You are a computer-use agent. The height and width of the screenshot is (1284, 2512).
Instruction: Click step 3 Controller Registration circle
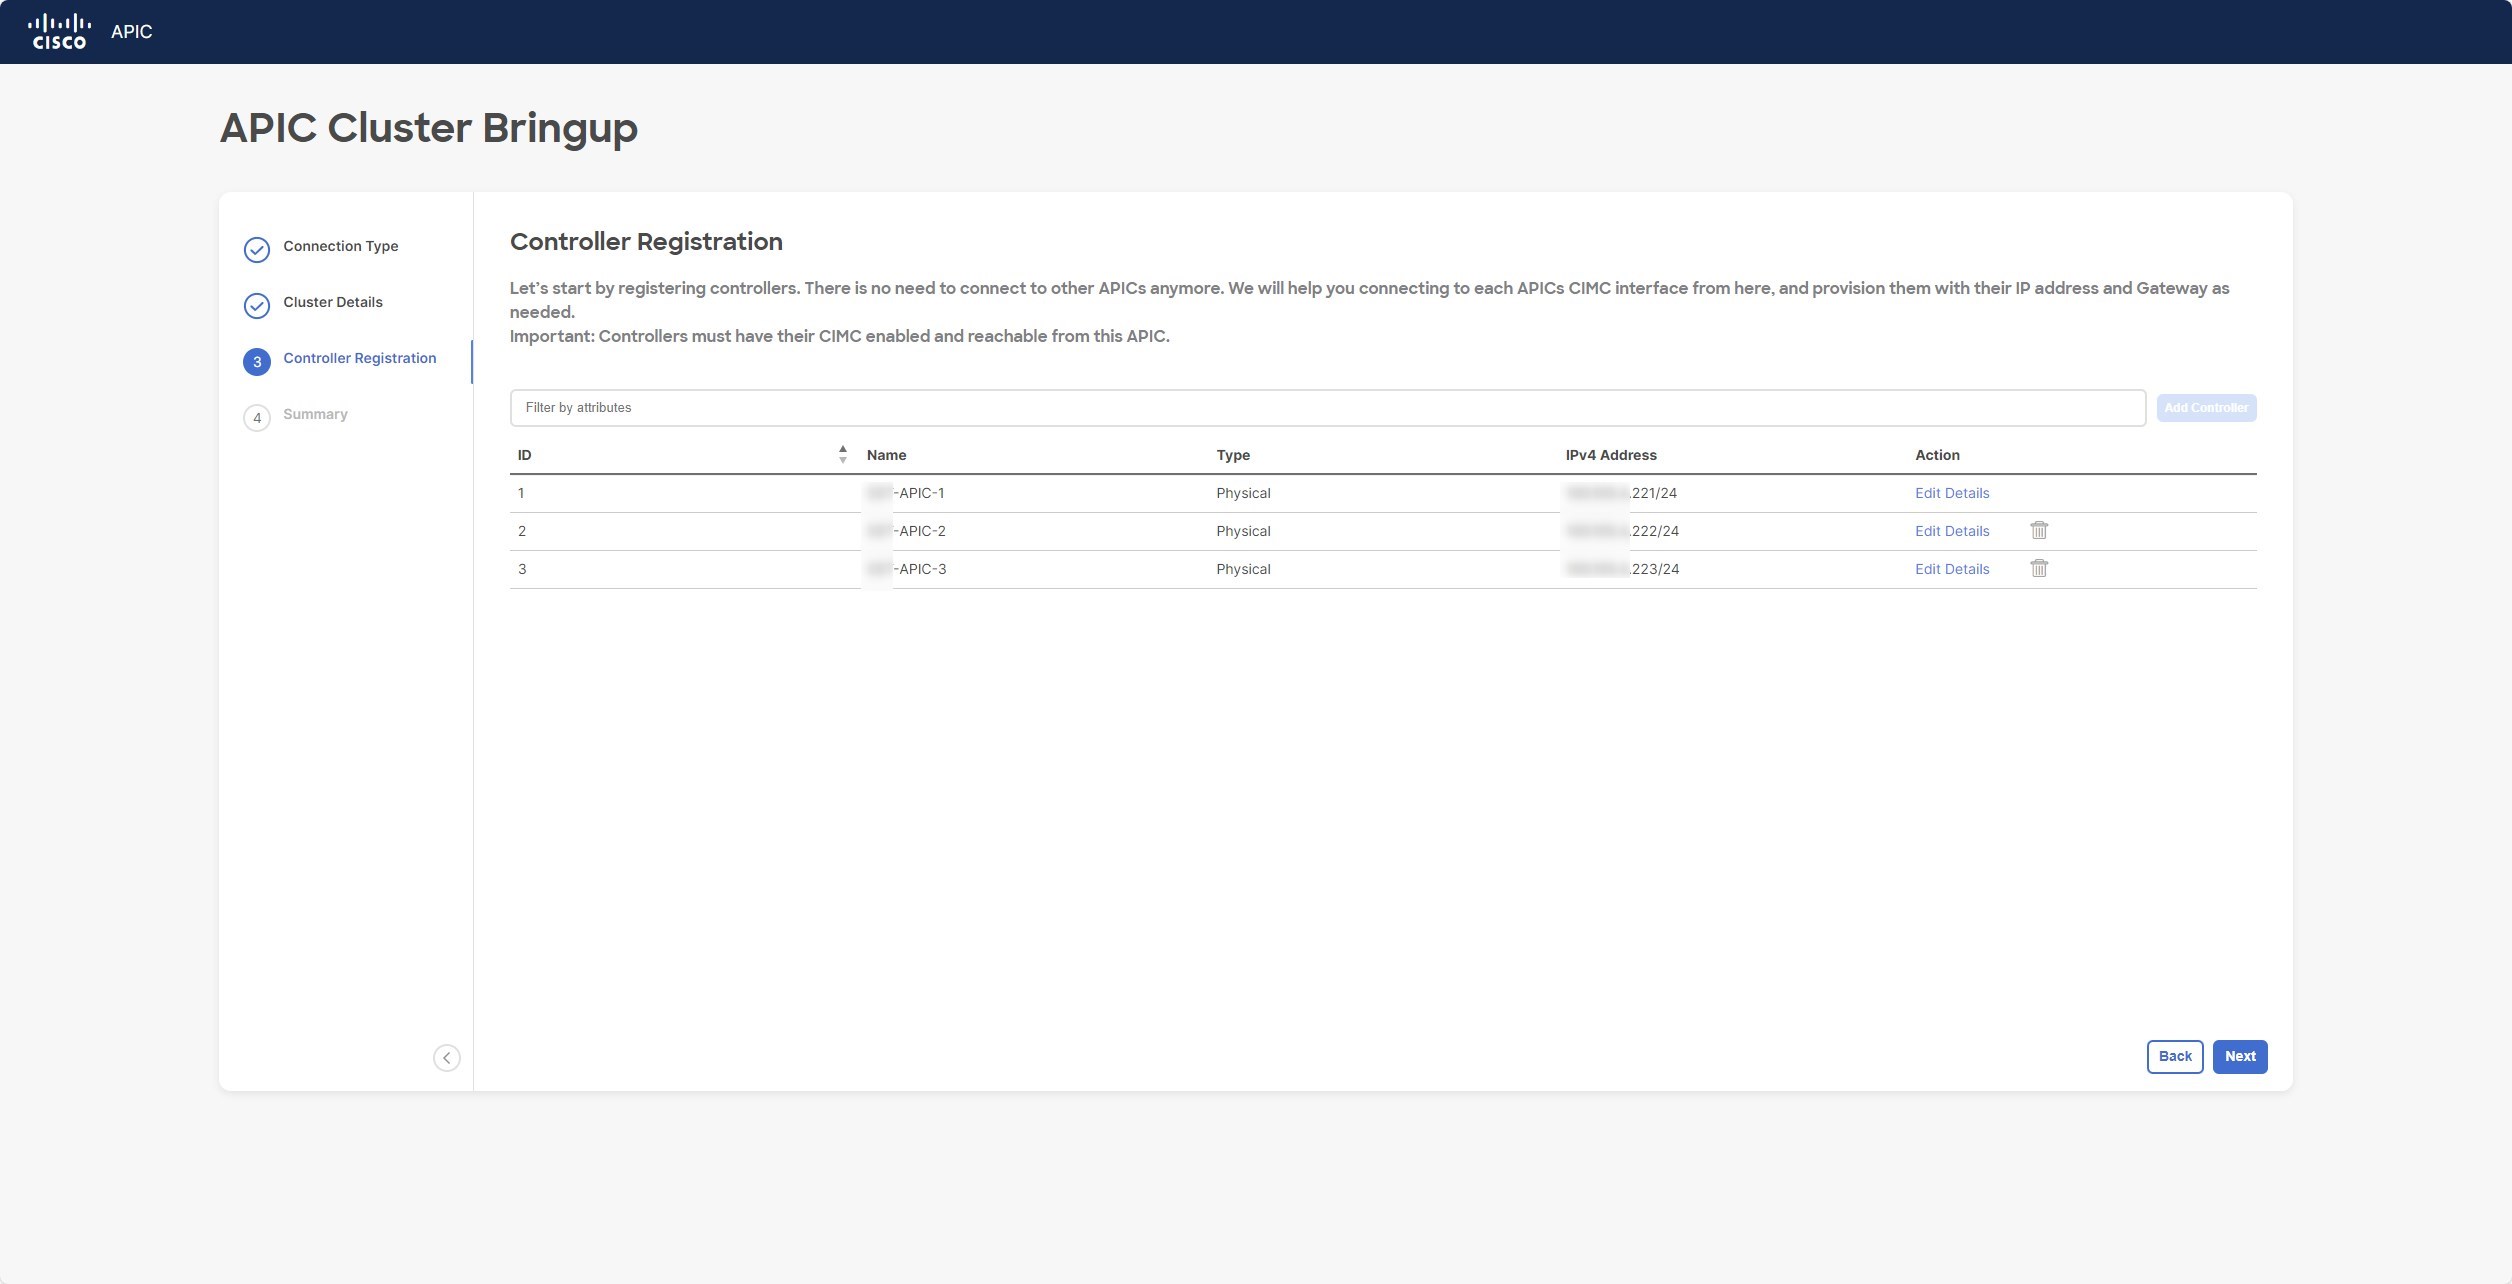tap(257, 362)
